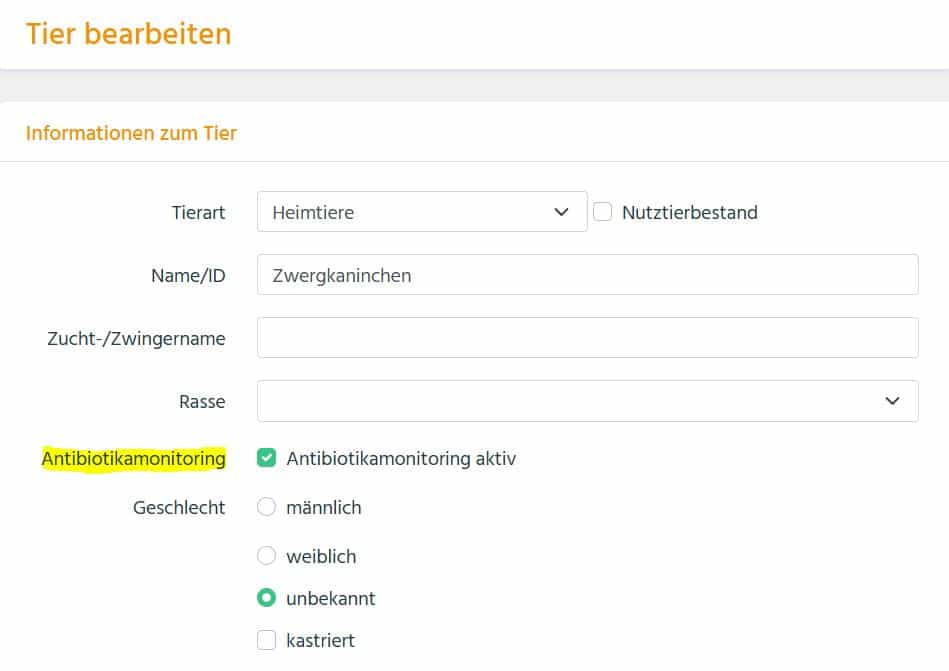This screenshot has width=949, height=671.
Task: Click into the Name/ID field containing Zwergkaninchen
Action: click(587, 275)
